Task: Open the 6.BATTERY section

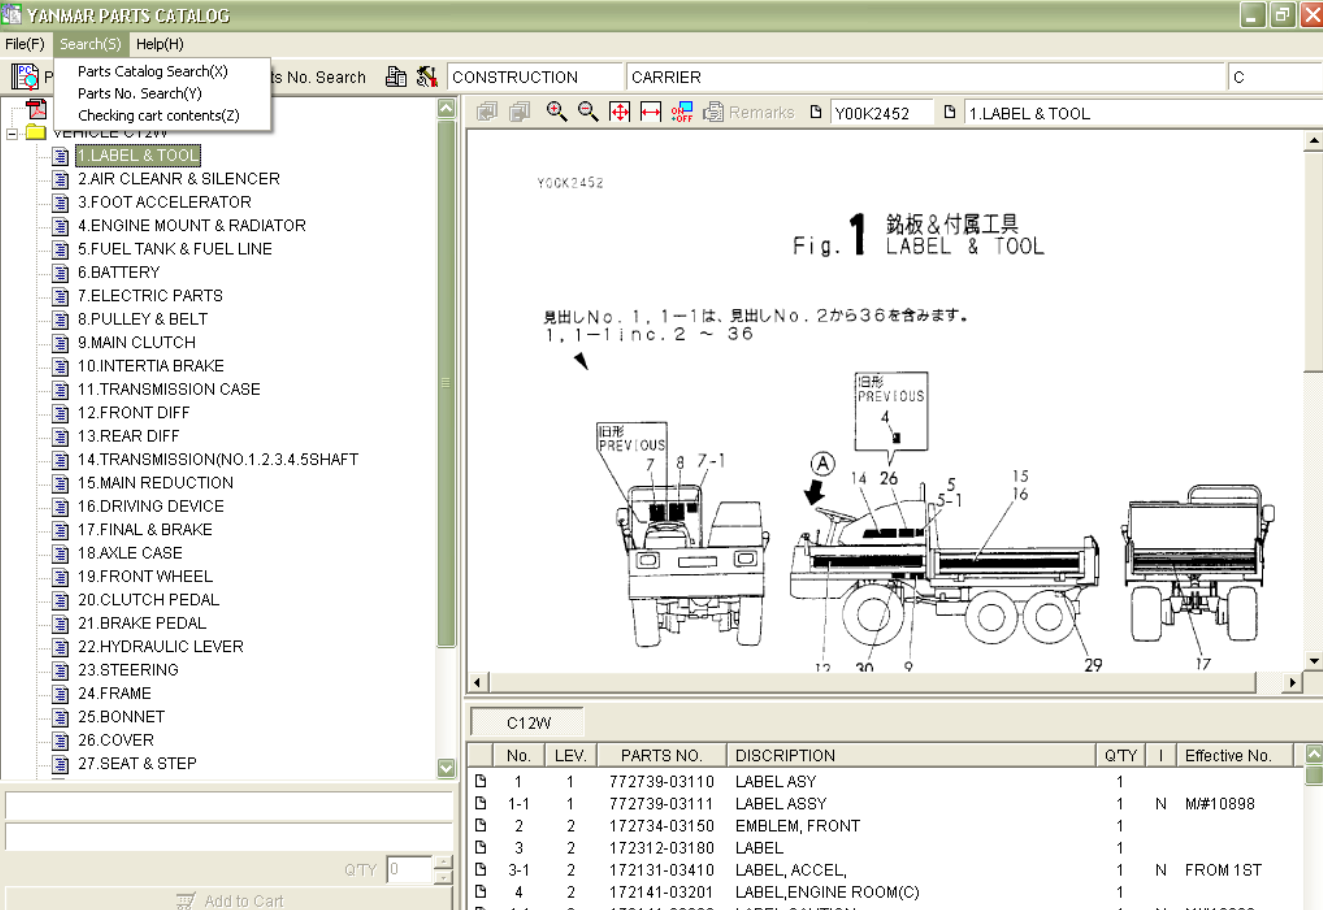Action: click(x=119, y=272)
